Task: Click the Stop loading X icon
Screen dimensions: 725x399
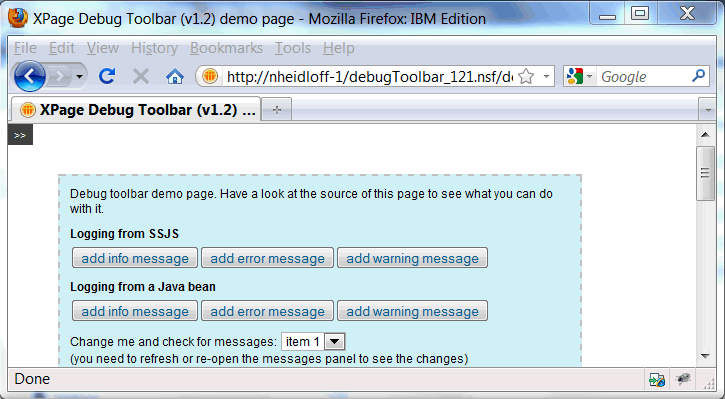Action: coord(141,76)
